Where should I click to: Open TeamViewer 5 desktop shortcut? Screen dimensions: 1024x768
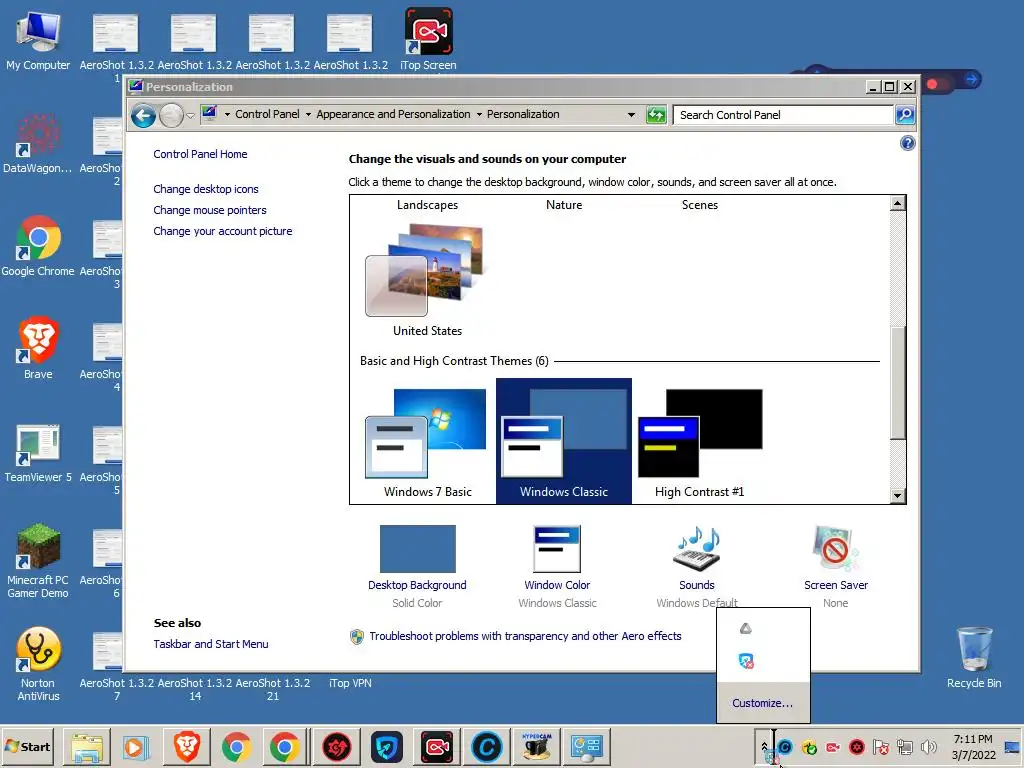point(38,453)
